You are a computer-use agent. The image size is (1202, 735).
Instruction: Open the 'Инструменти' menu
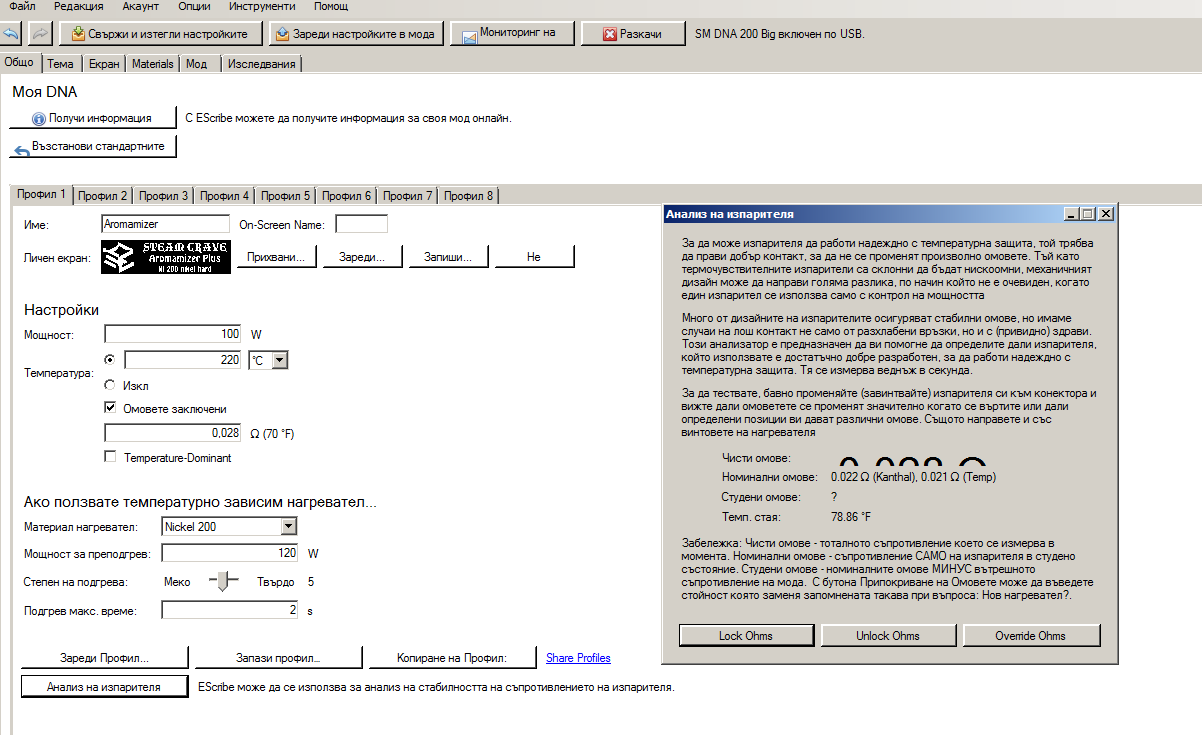click(261, 7)
